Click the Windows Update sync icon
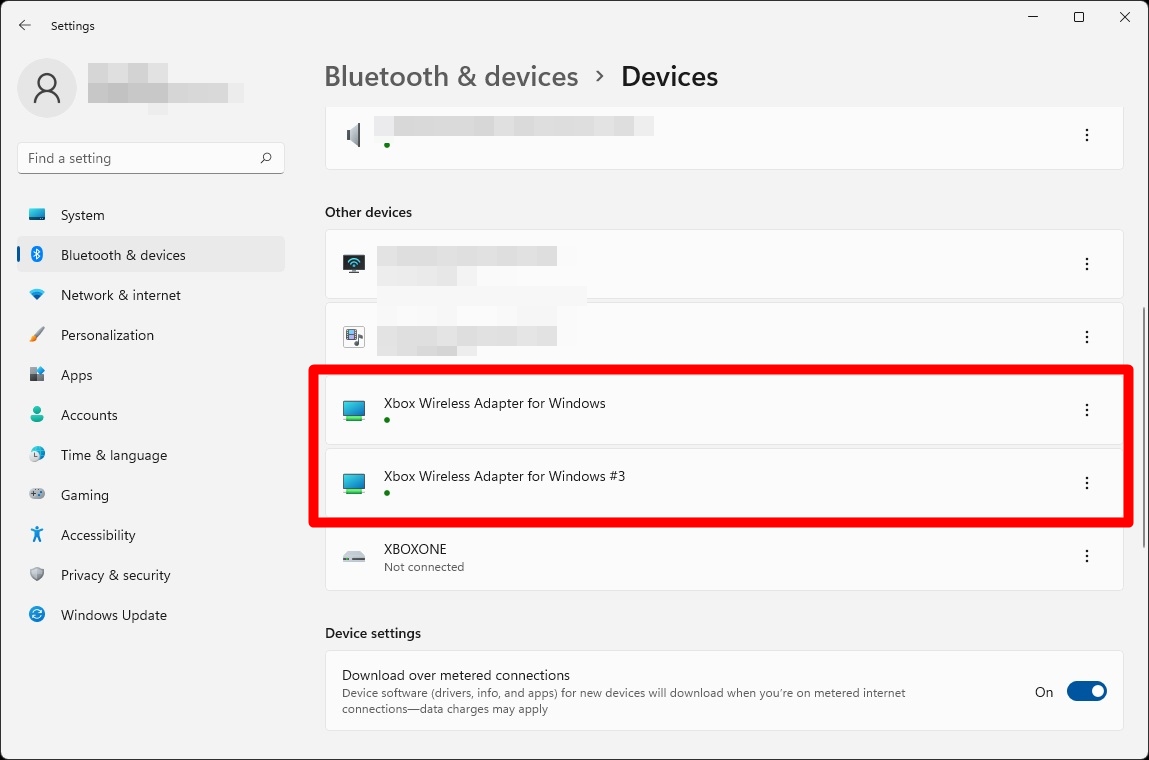This screenshot has width=1149, height=760. coord(37,614)
